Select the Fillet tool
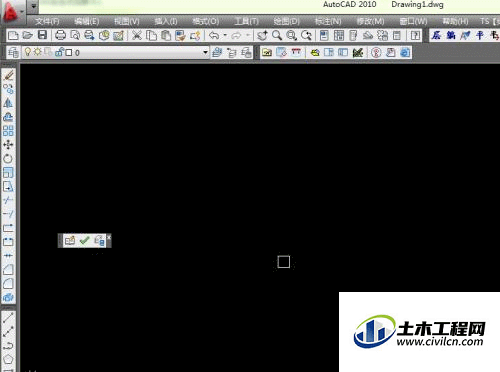 pos(9,284)
